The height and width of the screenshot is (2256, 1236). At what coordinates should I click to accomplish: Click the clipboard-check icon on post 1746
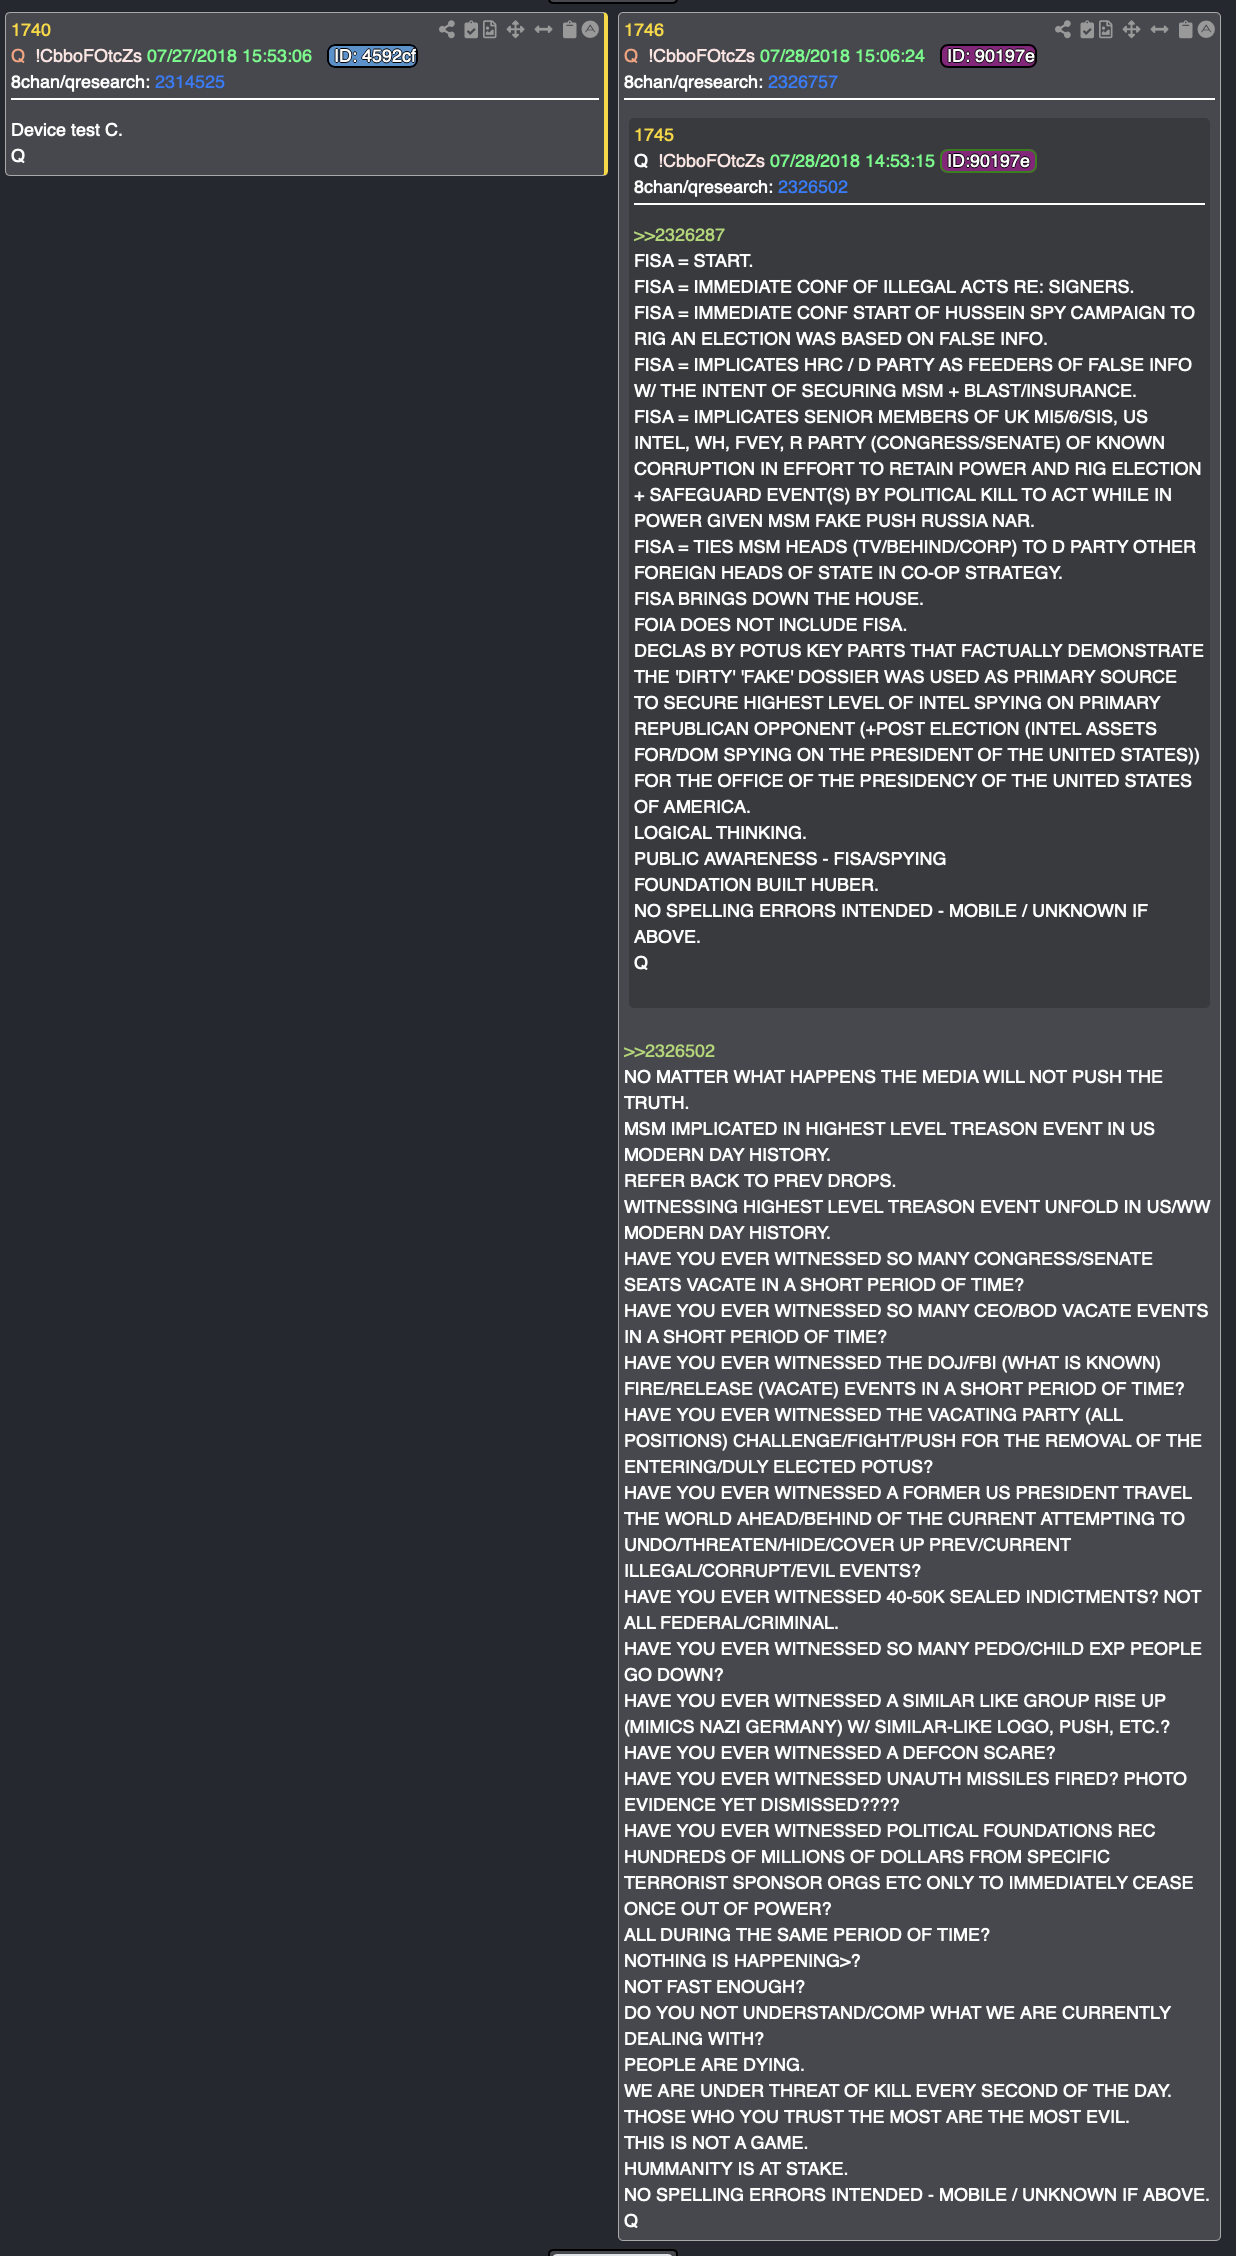pyautogui.click(x=1087, y=30)
